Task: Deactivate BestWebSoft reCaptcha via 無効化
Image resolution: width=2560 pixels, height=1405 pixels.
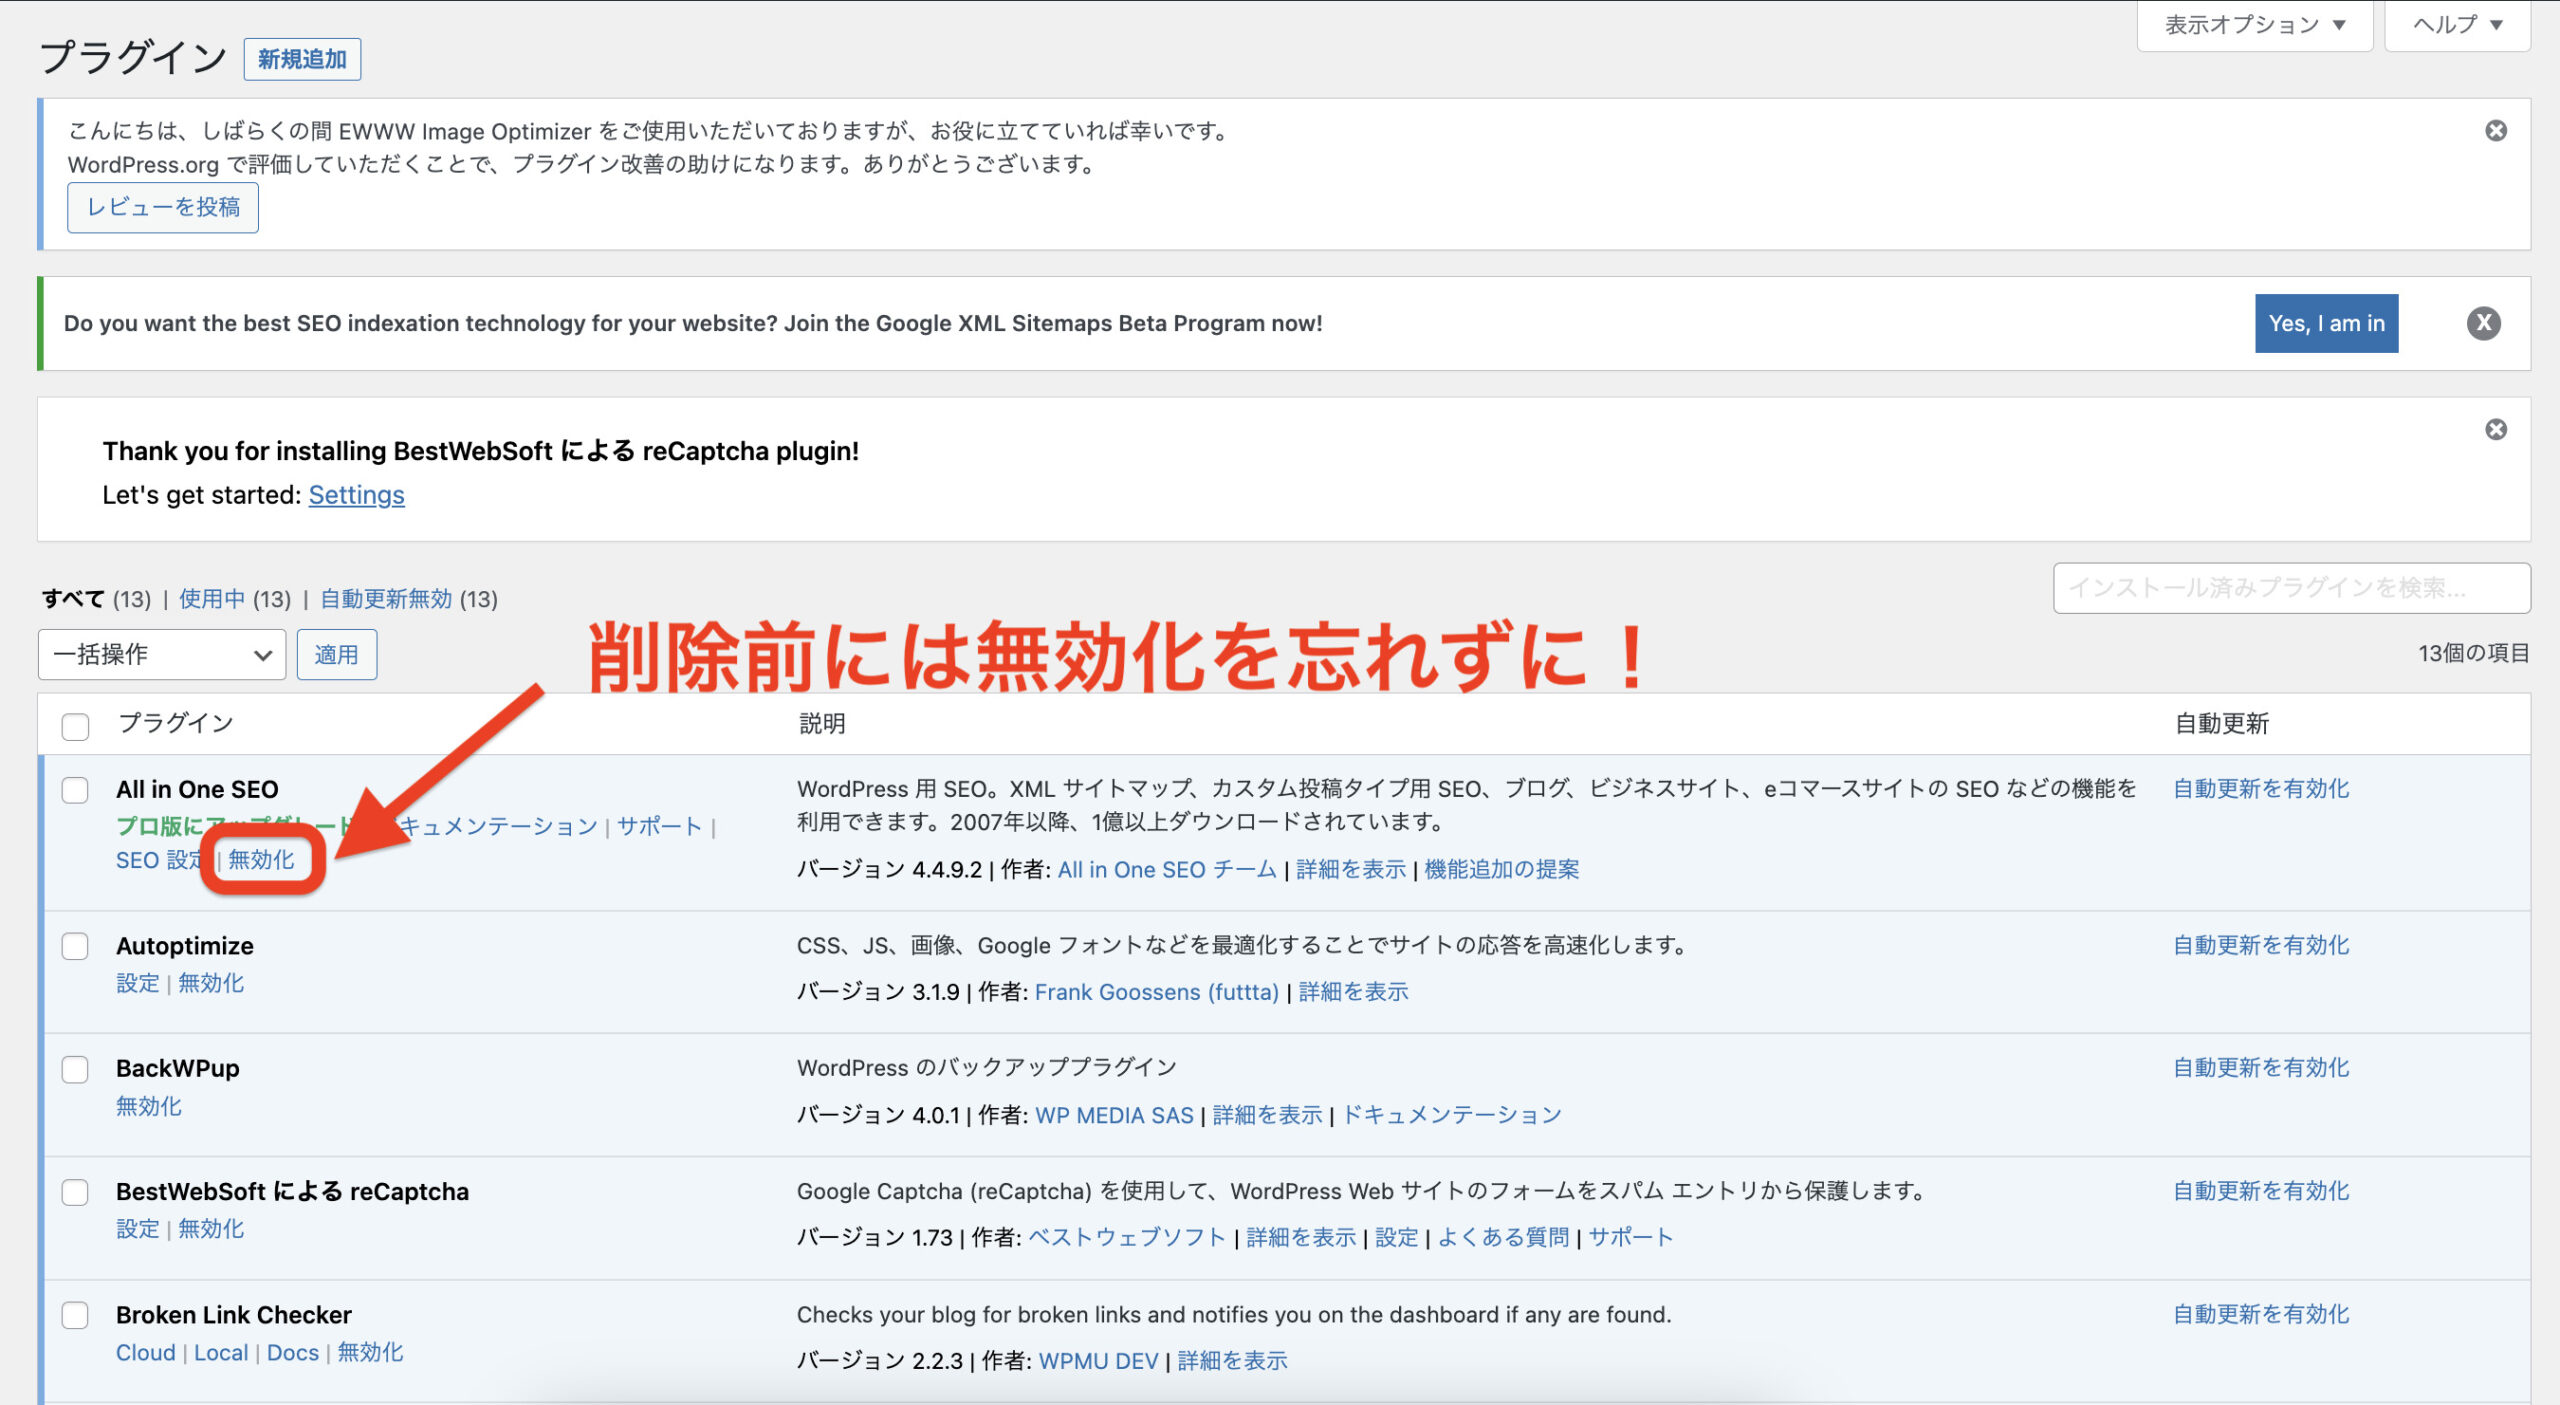Action: click(x=211, y=1229)
